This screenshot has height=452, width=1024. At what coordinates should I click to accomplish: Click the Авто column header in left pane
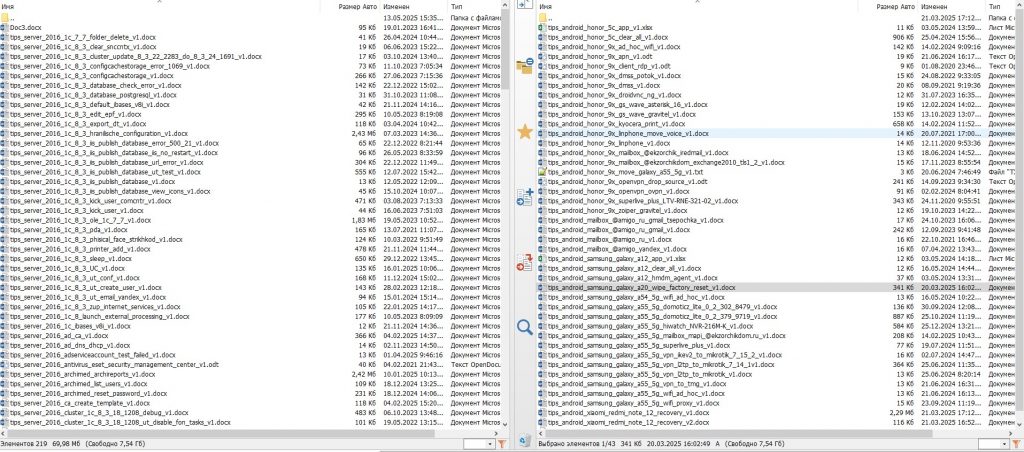(x=371, y=6)
